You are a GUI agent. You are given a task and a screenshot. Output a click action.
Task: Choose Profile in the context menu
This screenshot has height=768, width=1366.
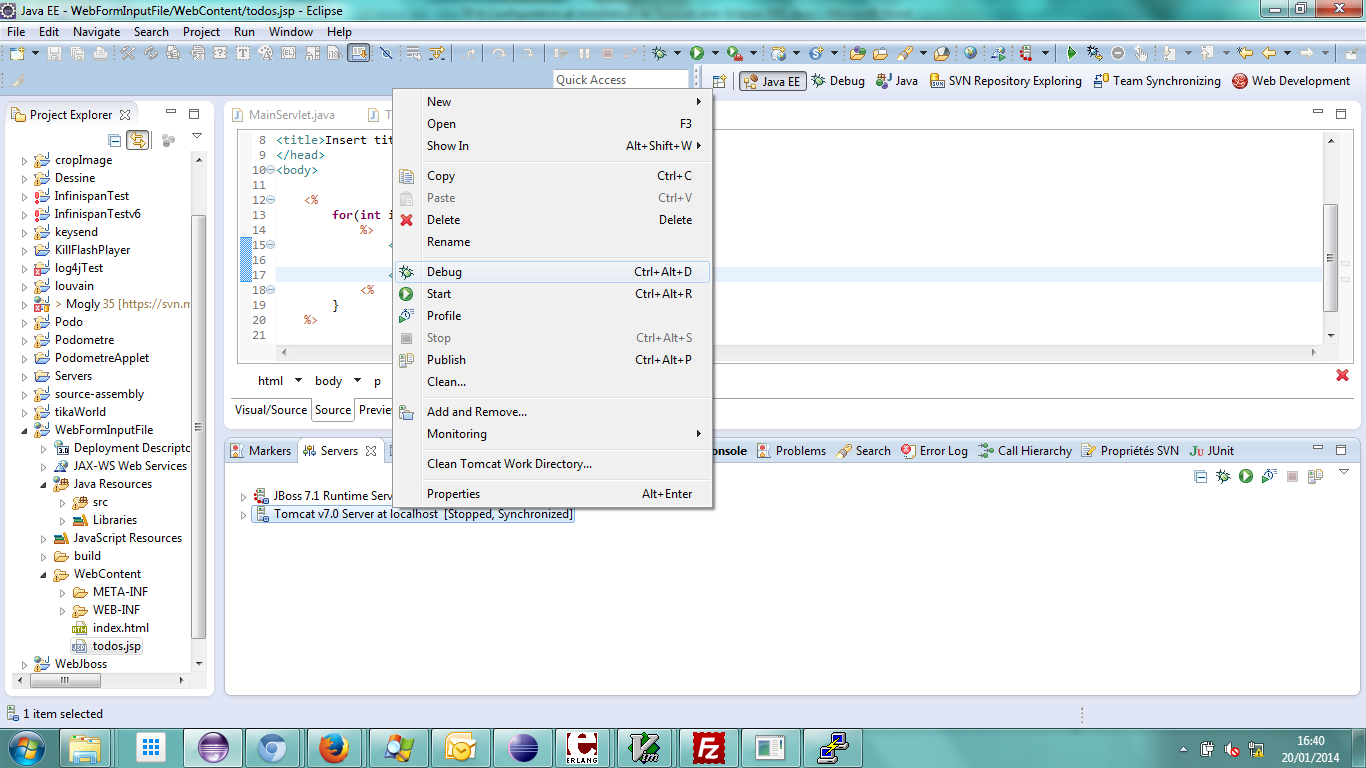[552, 316]
